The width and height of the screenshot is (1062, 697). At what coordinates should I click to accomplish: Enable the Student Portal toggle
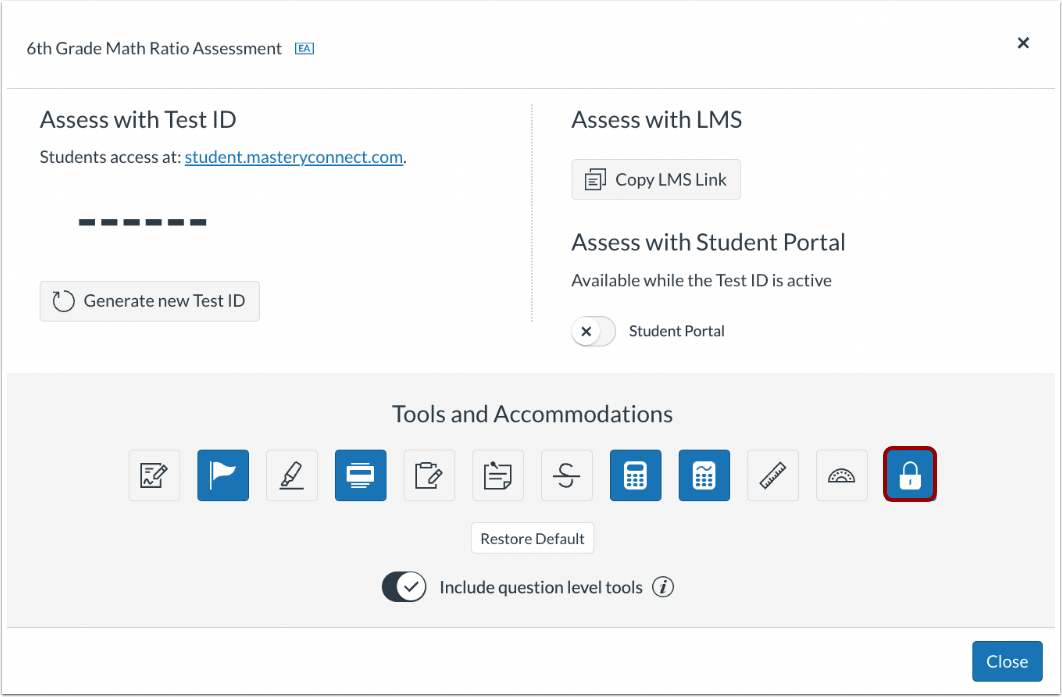coord(593,331)
